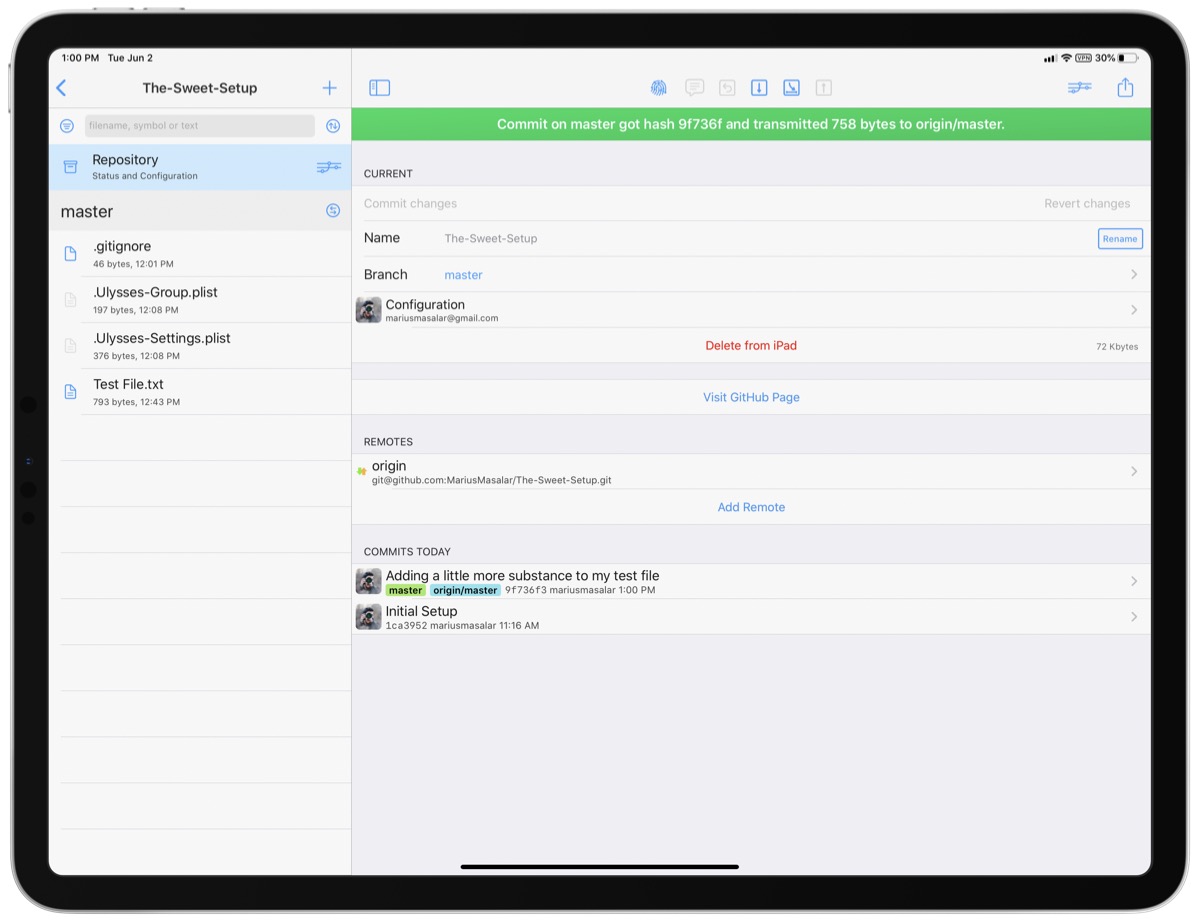This screenshot has height=924, width=1200.
Task: Toggle sort order icon beside search field
Action: click(333, 126)
